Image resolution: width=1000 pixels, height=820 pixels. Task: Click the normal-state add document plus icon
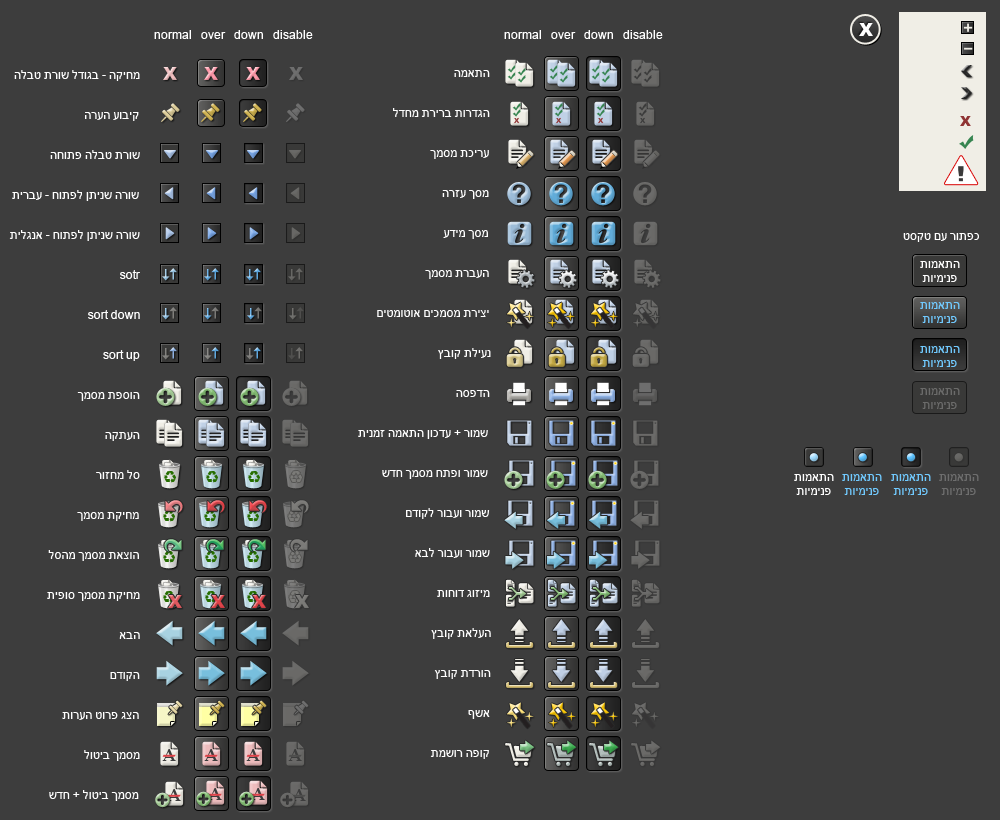pyautogui.click(x=169, y=394)
